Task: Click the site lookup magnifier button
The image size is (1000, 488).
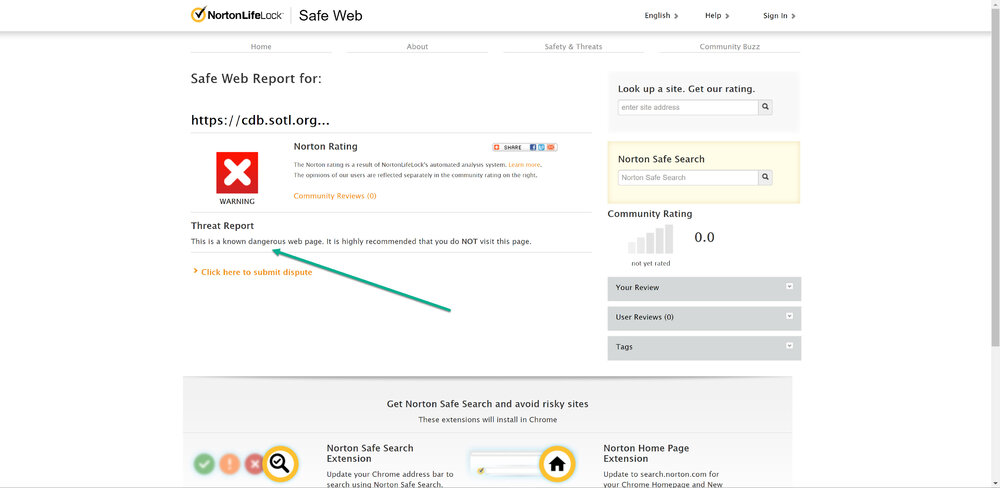Action: [x=766, y=107]
